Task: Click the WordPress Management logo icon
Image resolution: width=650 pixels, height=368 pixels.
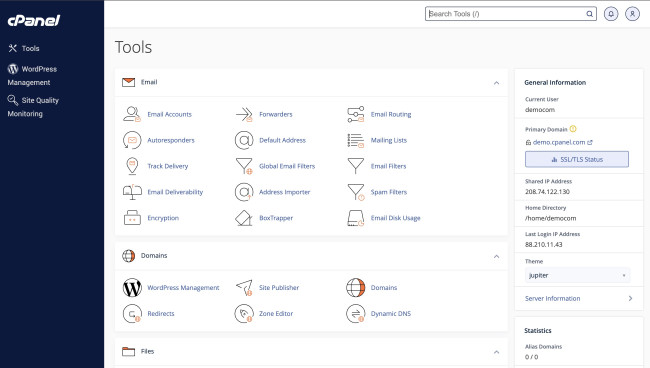Action: pos(132,288)
